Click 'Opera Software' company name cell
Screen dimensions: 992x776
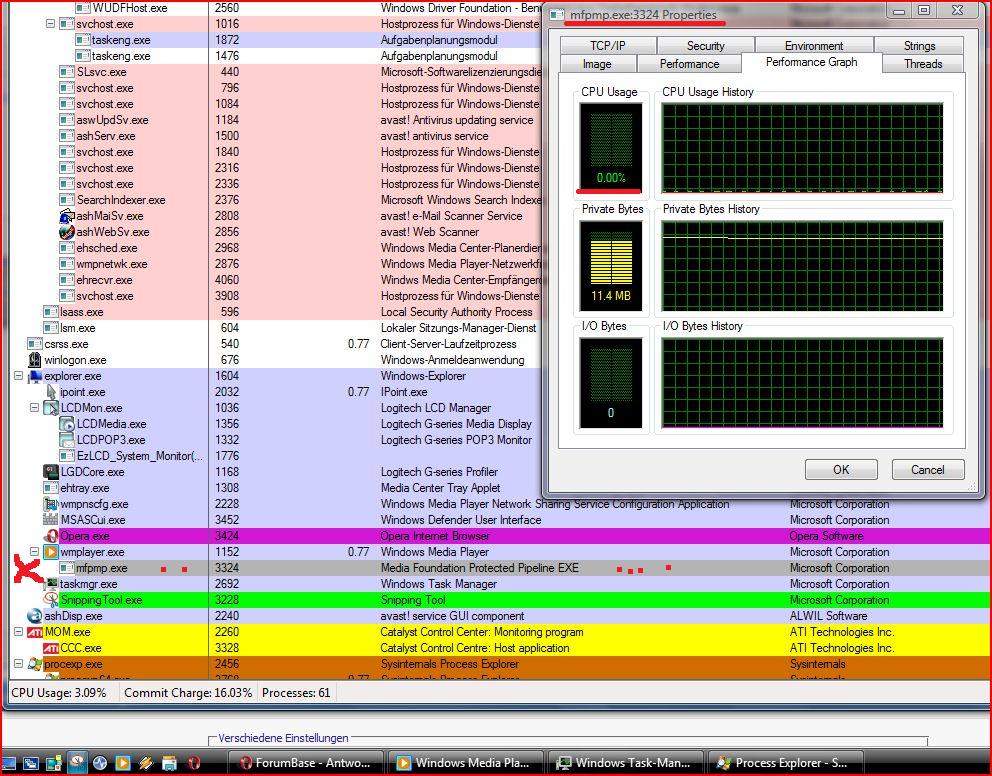pos(826,536)
